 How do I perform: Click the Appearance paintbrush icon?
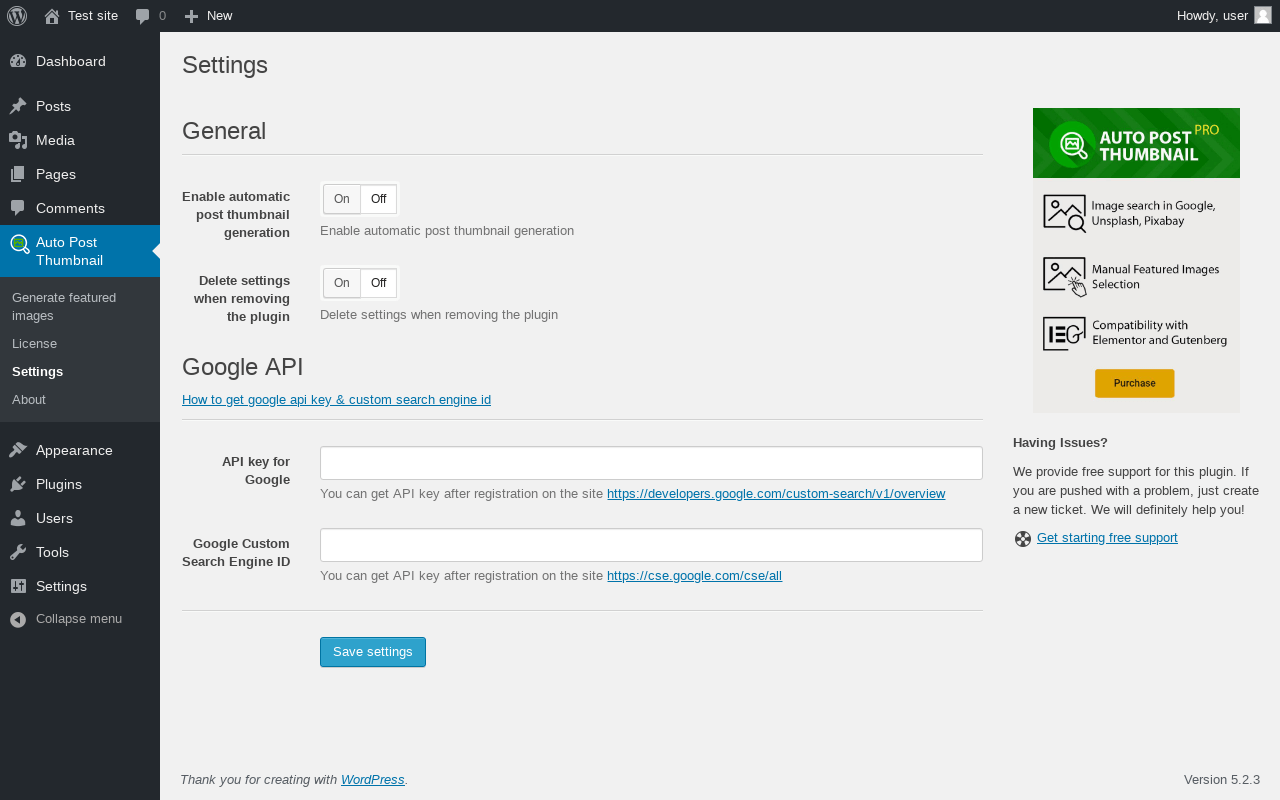click(x=18, y=450)
